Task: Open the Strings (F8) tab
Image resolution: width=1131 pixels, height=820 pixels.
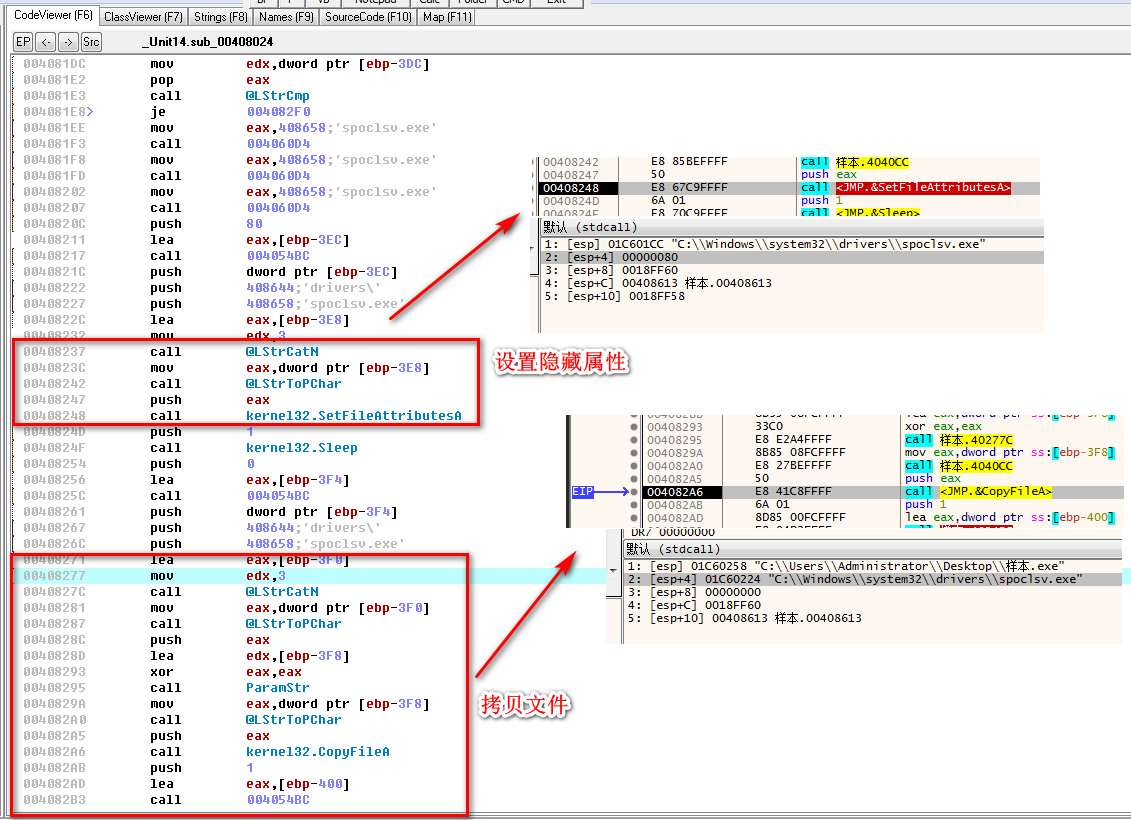Action: [x=221, y=16]
